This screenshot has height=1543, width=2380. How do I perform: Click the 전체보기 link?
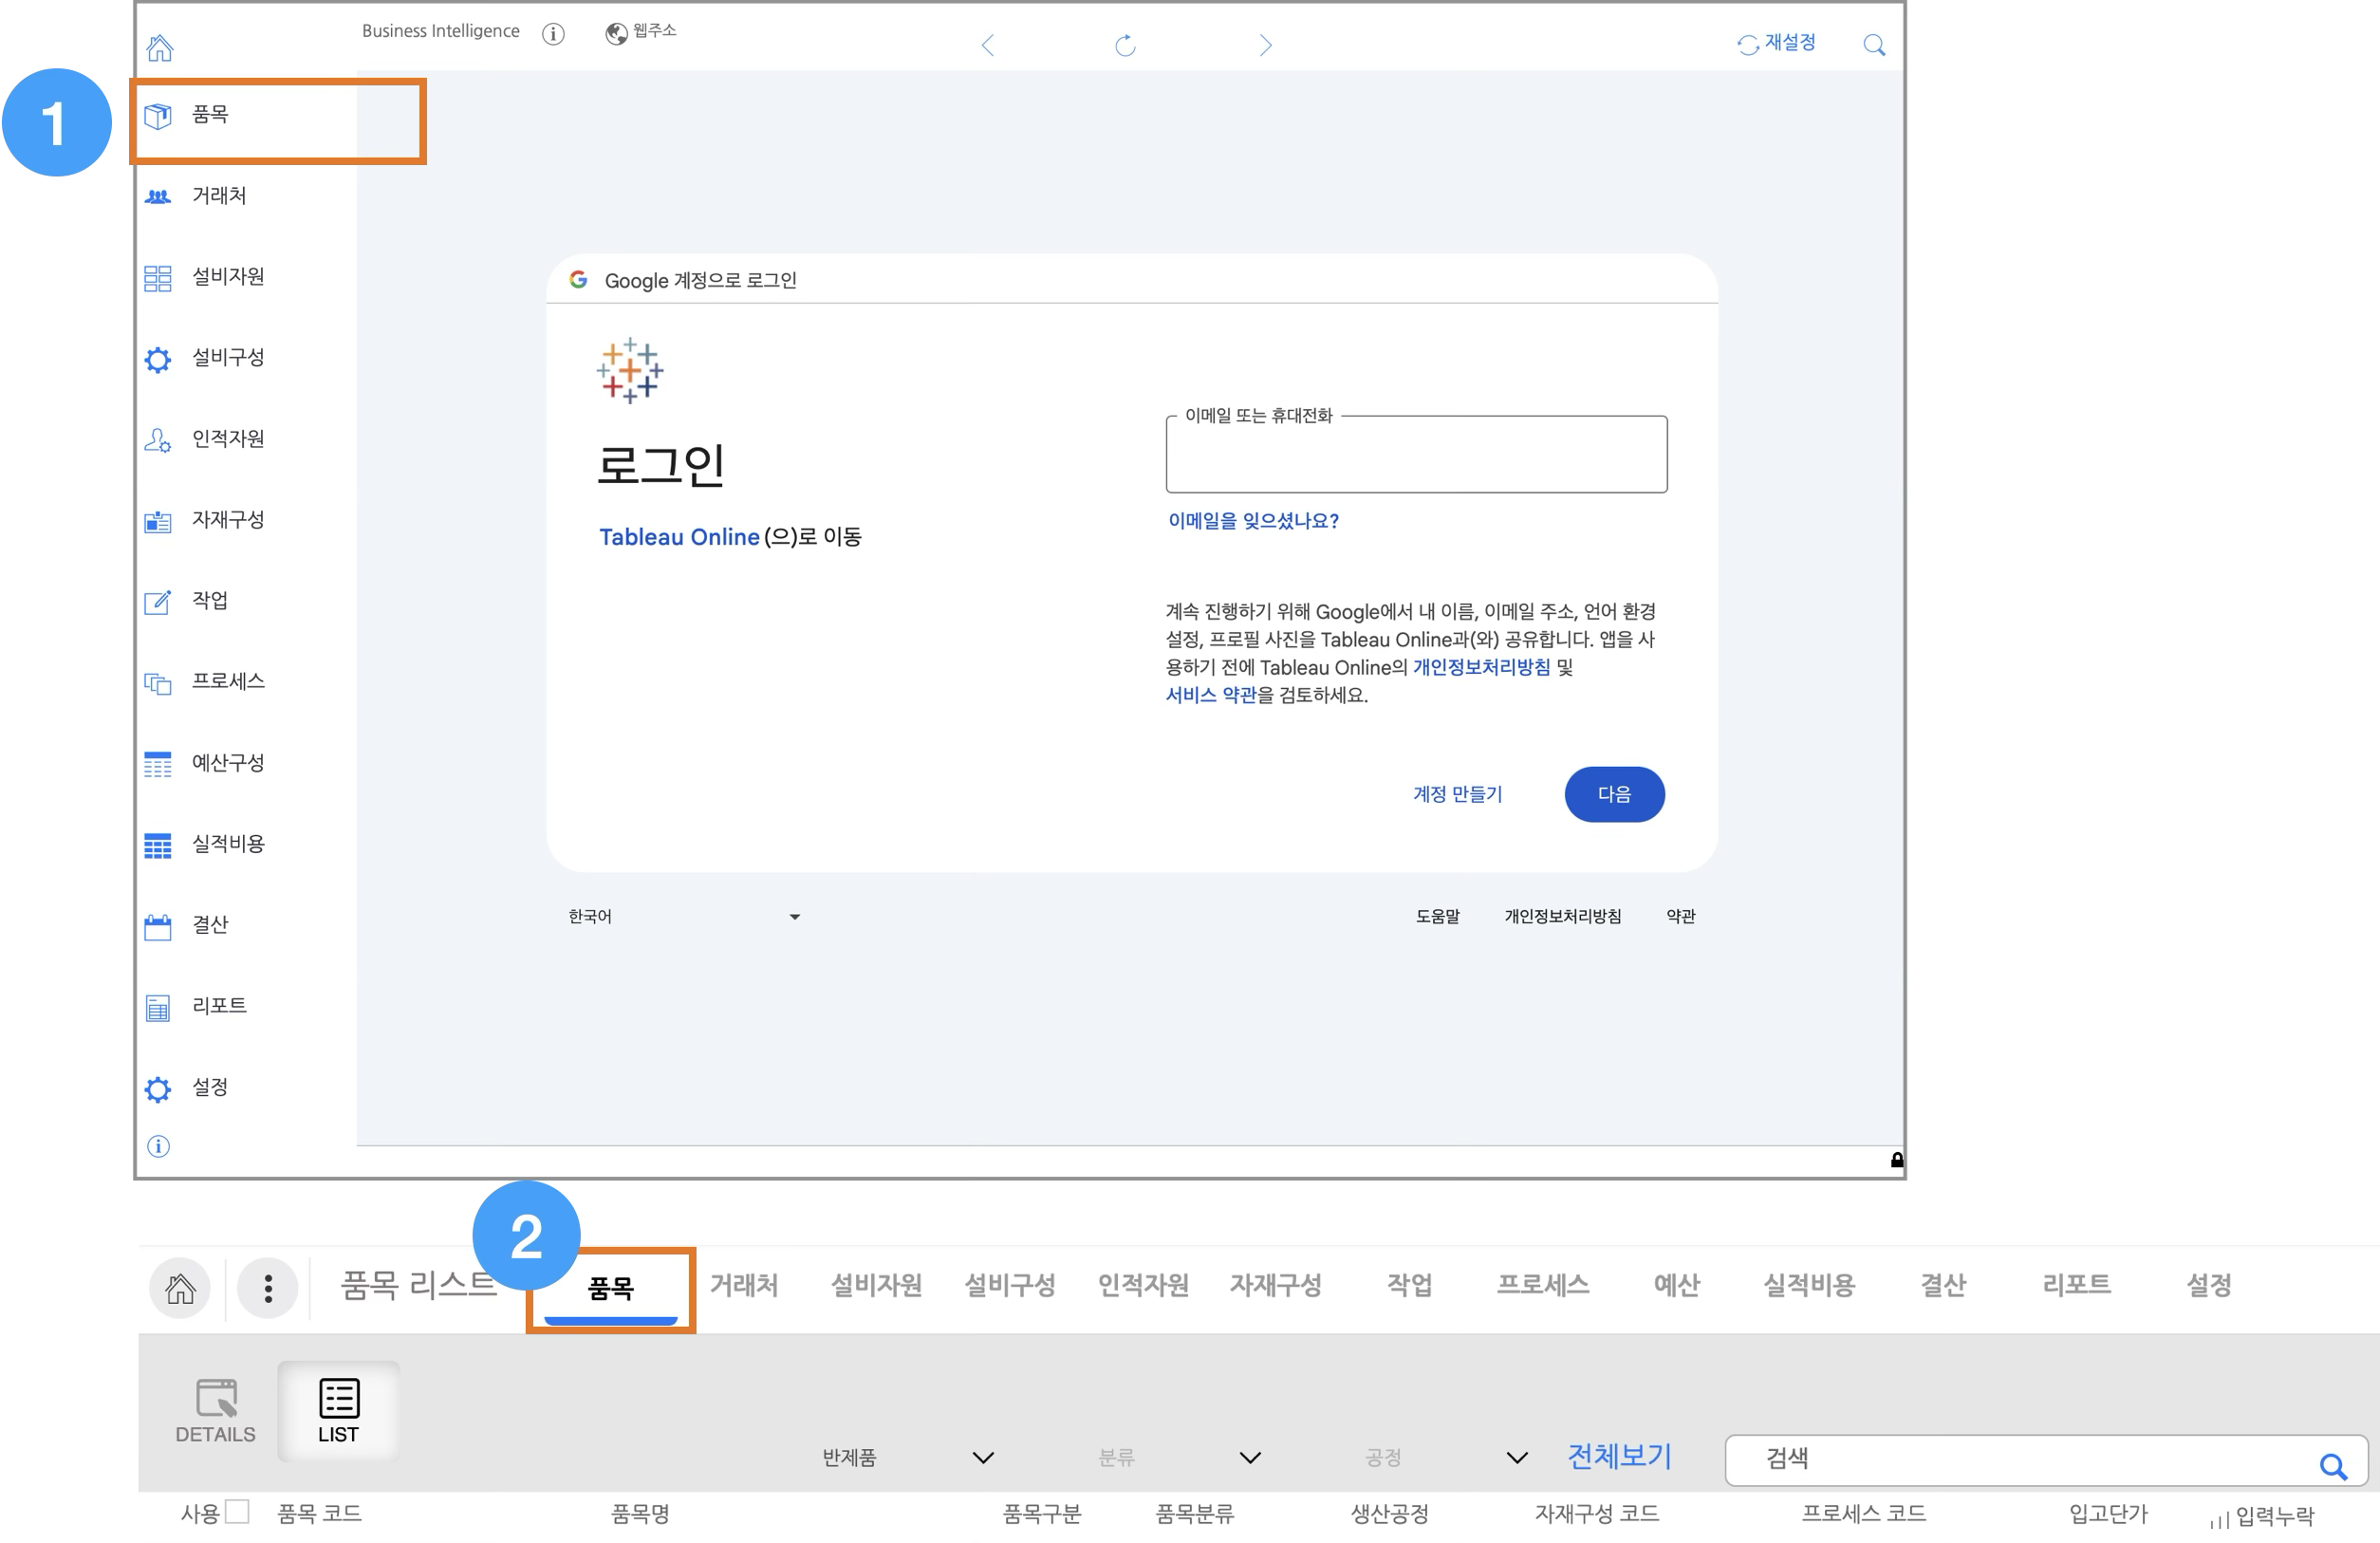click(x=1619, y=1456)
